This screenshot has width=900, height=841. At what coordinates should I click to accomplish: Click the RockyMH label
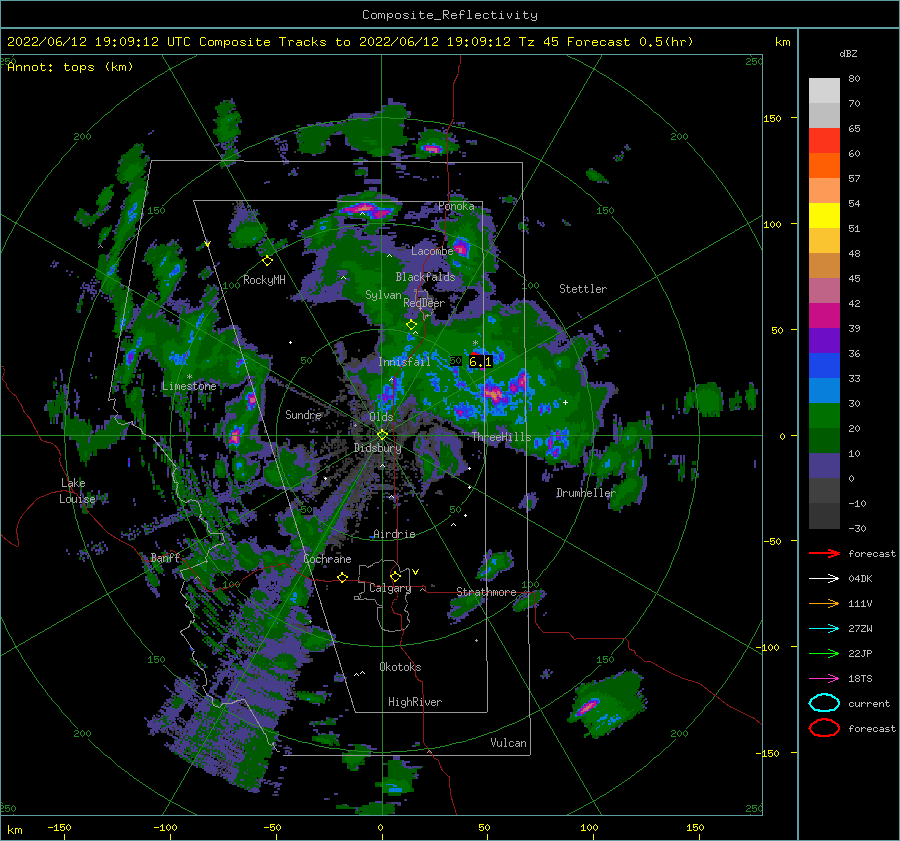(x=264, y=280)
